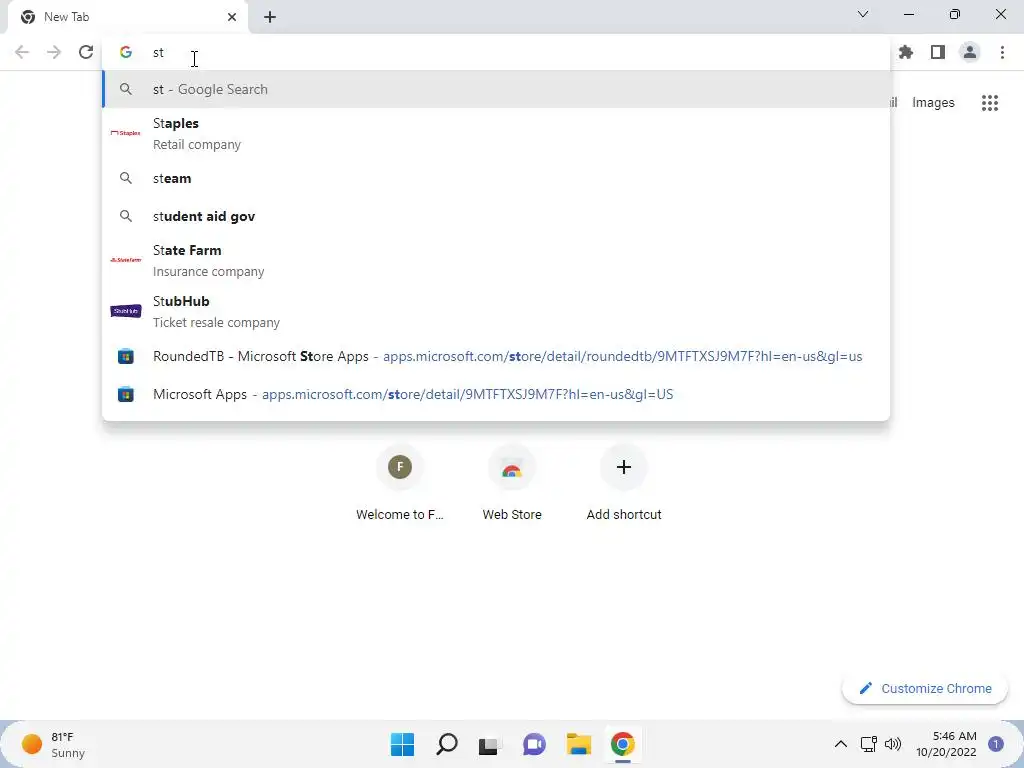The height and width of the screenshot is (768, 1024).
Task: Select the StubHub suggestion
Action: coord(496,312)
